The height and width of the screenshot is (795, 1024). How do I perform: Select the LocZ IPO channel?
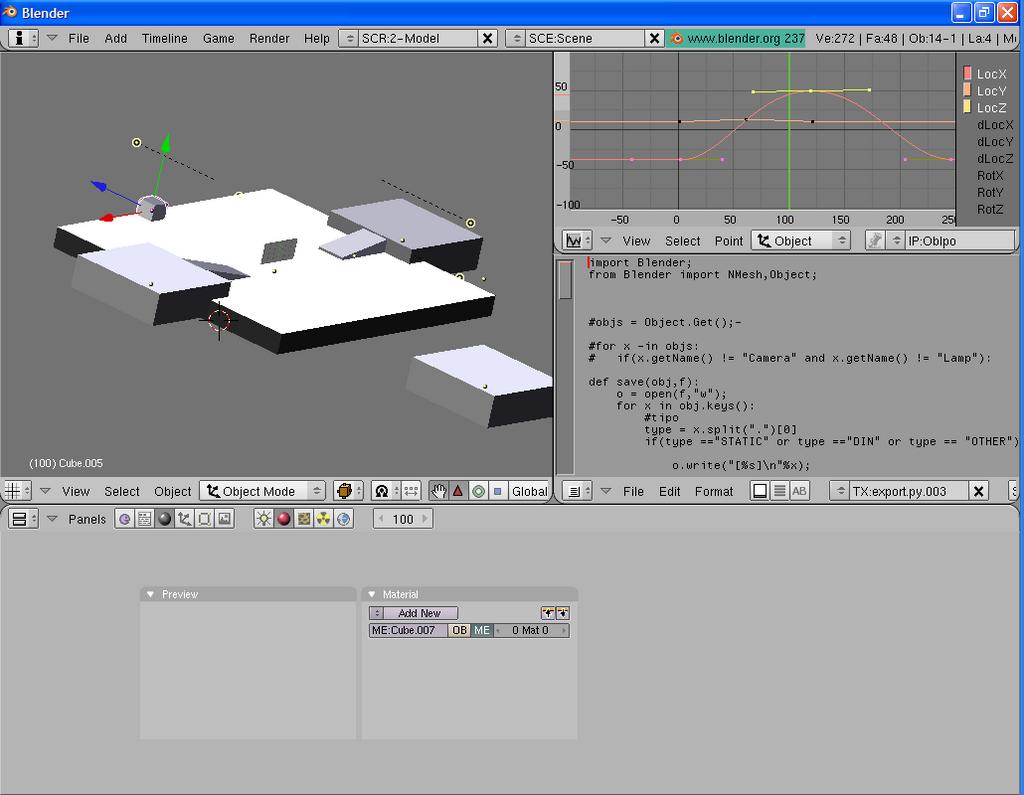(x=991, y=108)
